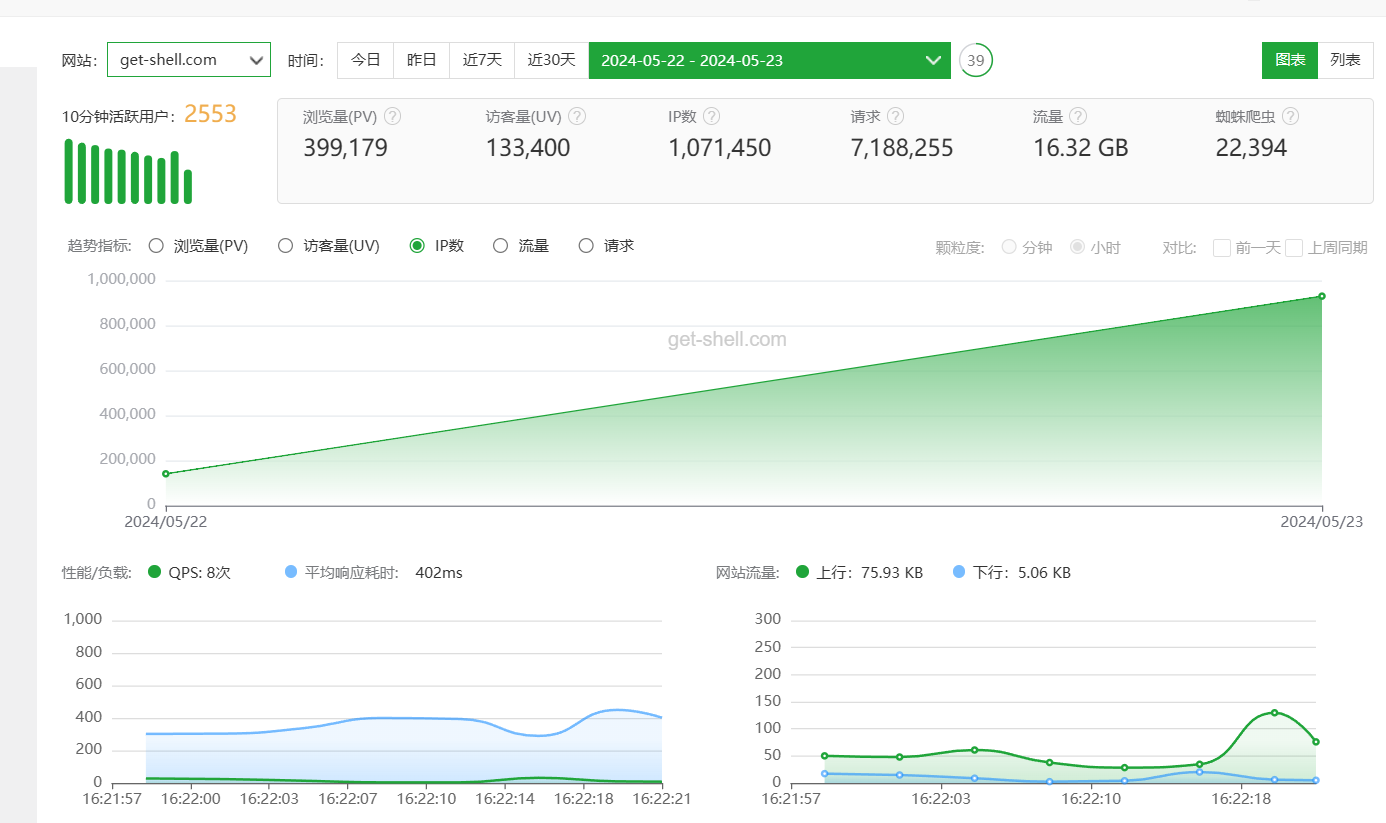1386x823 pixels.
Task: Choose 分钟 granularity radio button
Action: pos(1009,247)
